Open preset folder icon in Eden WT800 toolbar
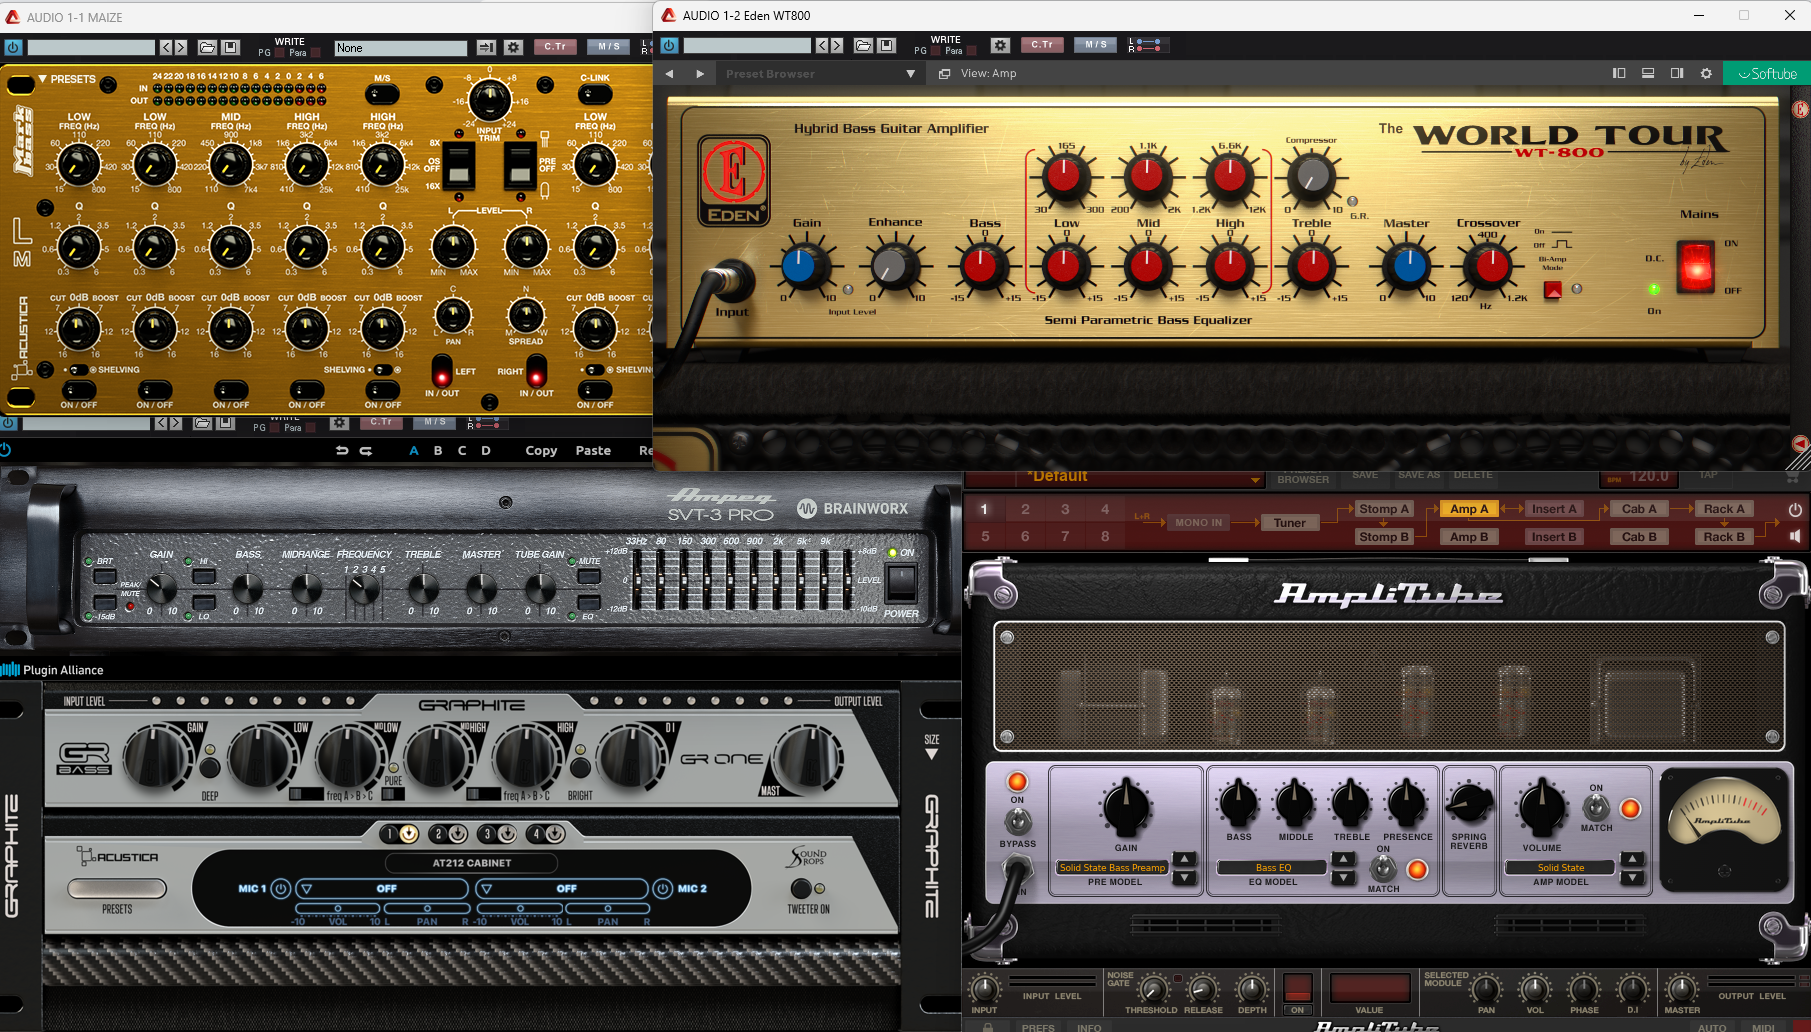 coord(863,45)
